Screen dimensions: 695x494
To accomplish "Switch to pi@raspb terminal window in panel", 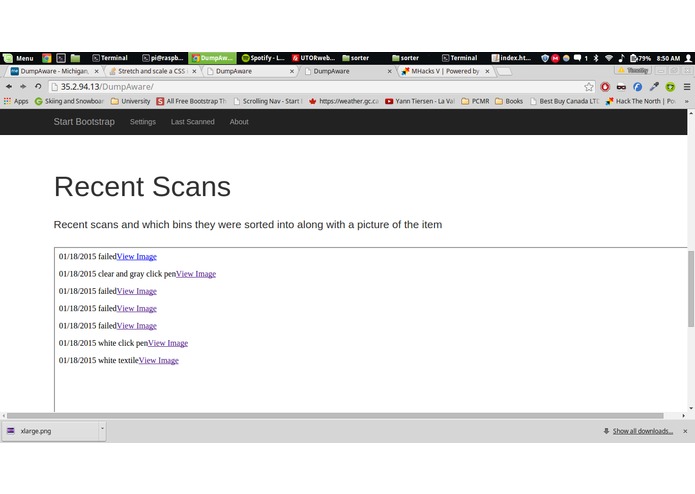I will [163, 58].
